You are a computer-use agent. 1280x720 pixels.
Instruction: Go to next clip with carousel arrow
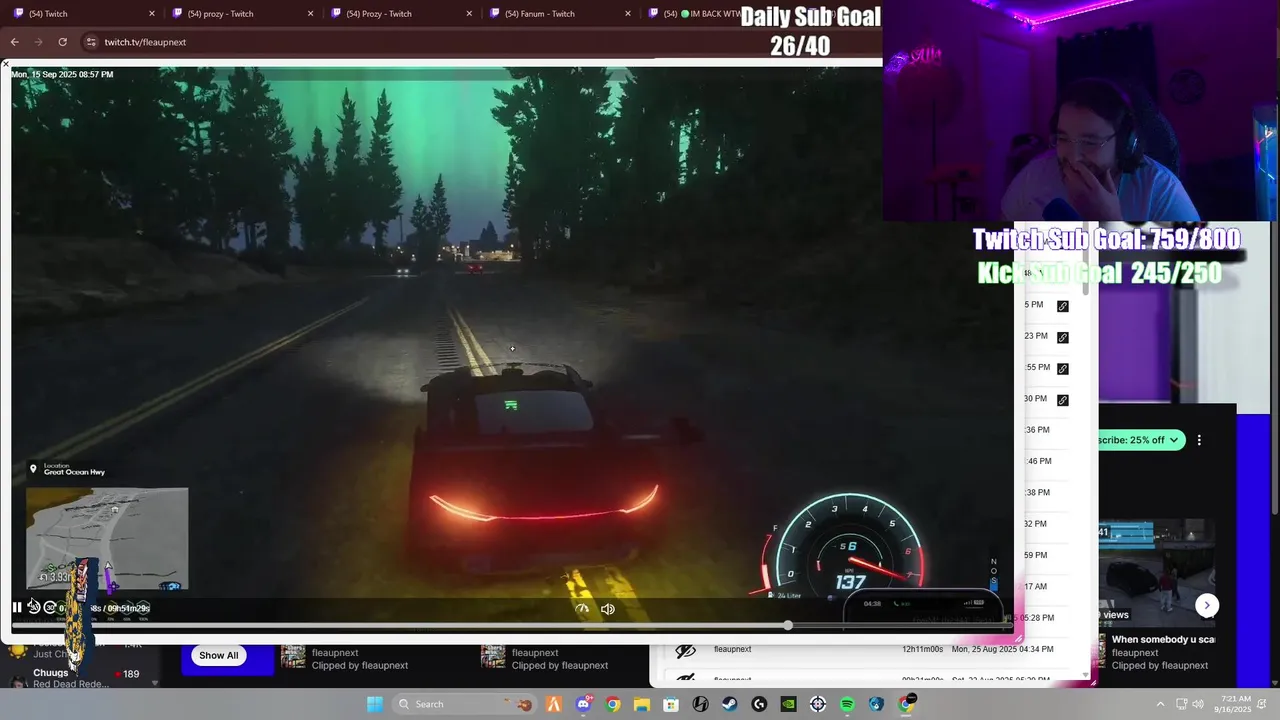coord(1207,605)
